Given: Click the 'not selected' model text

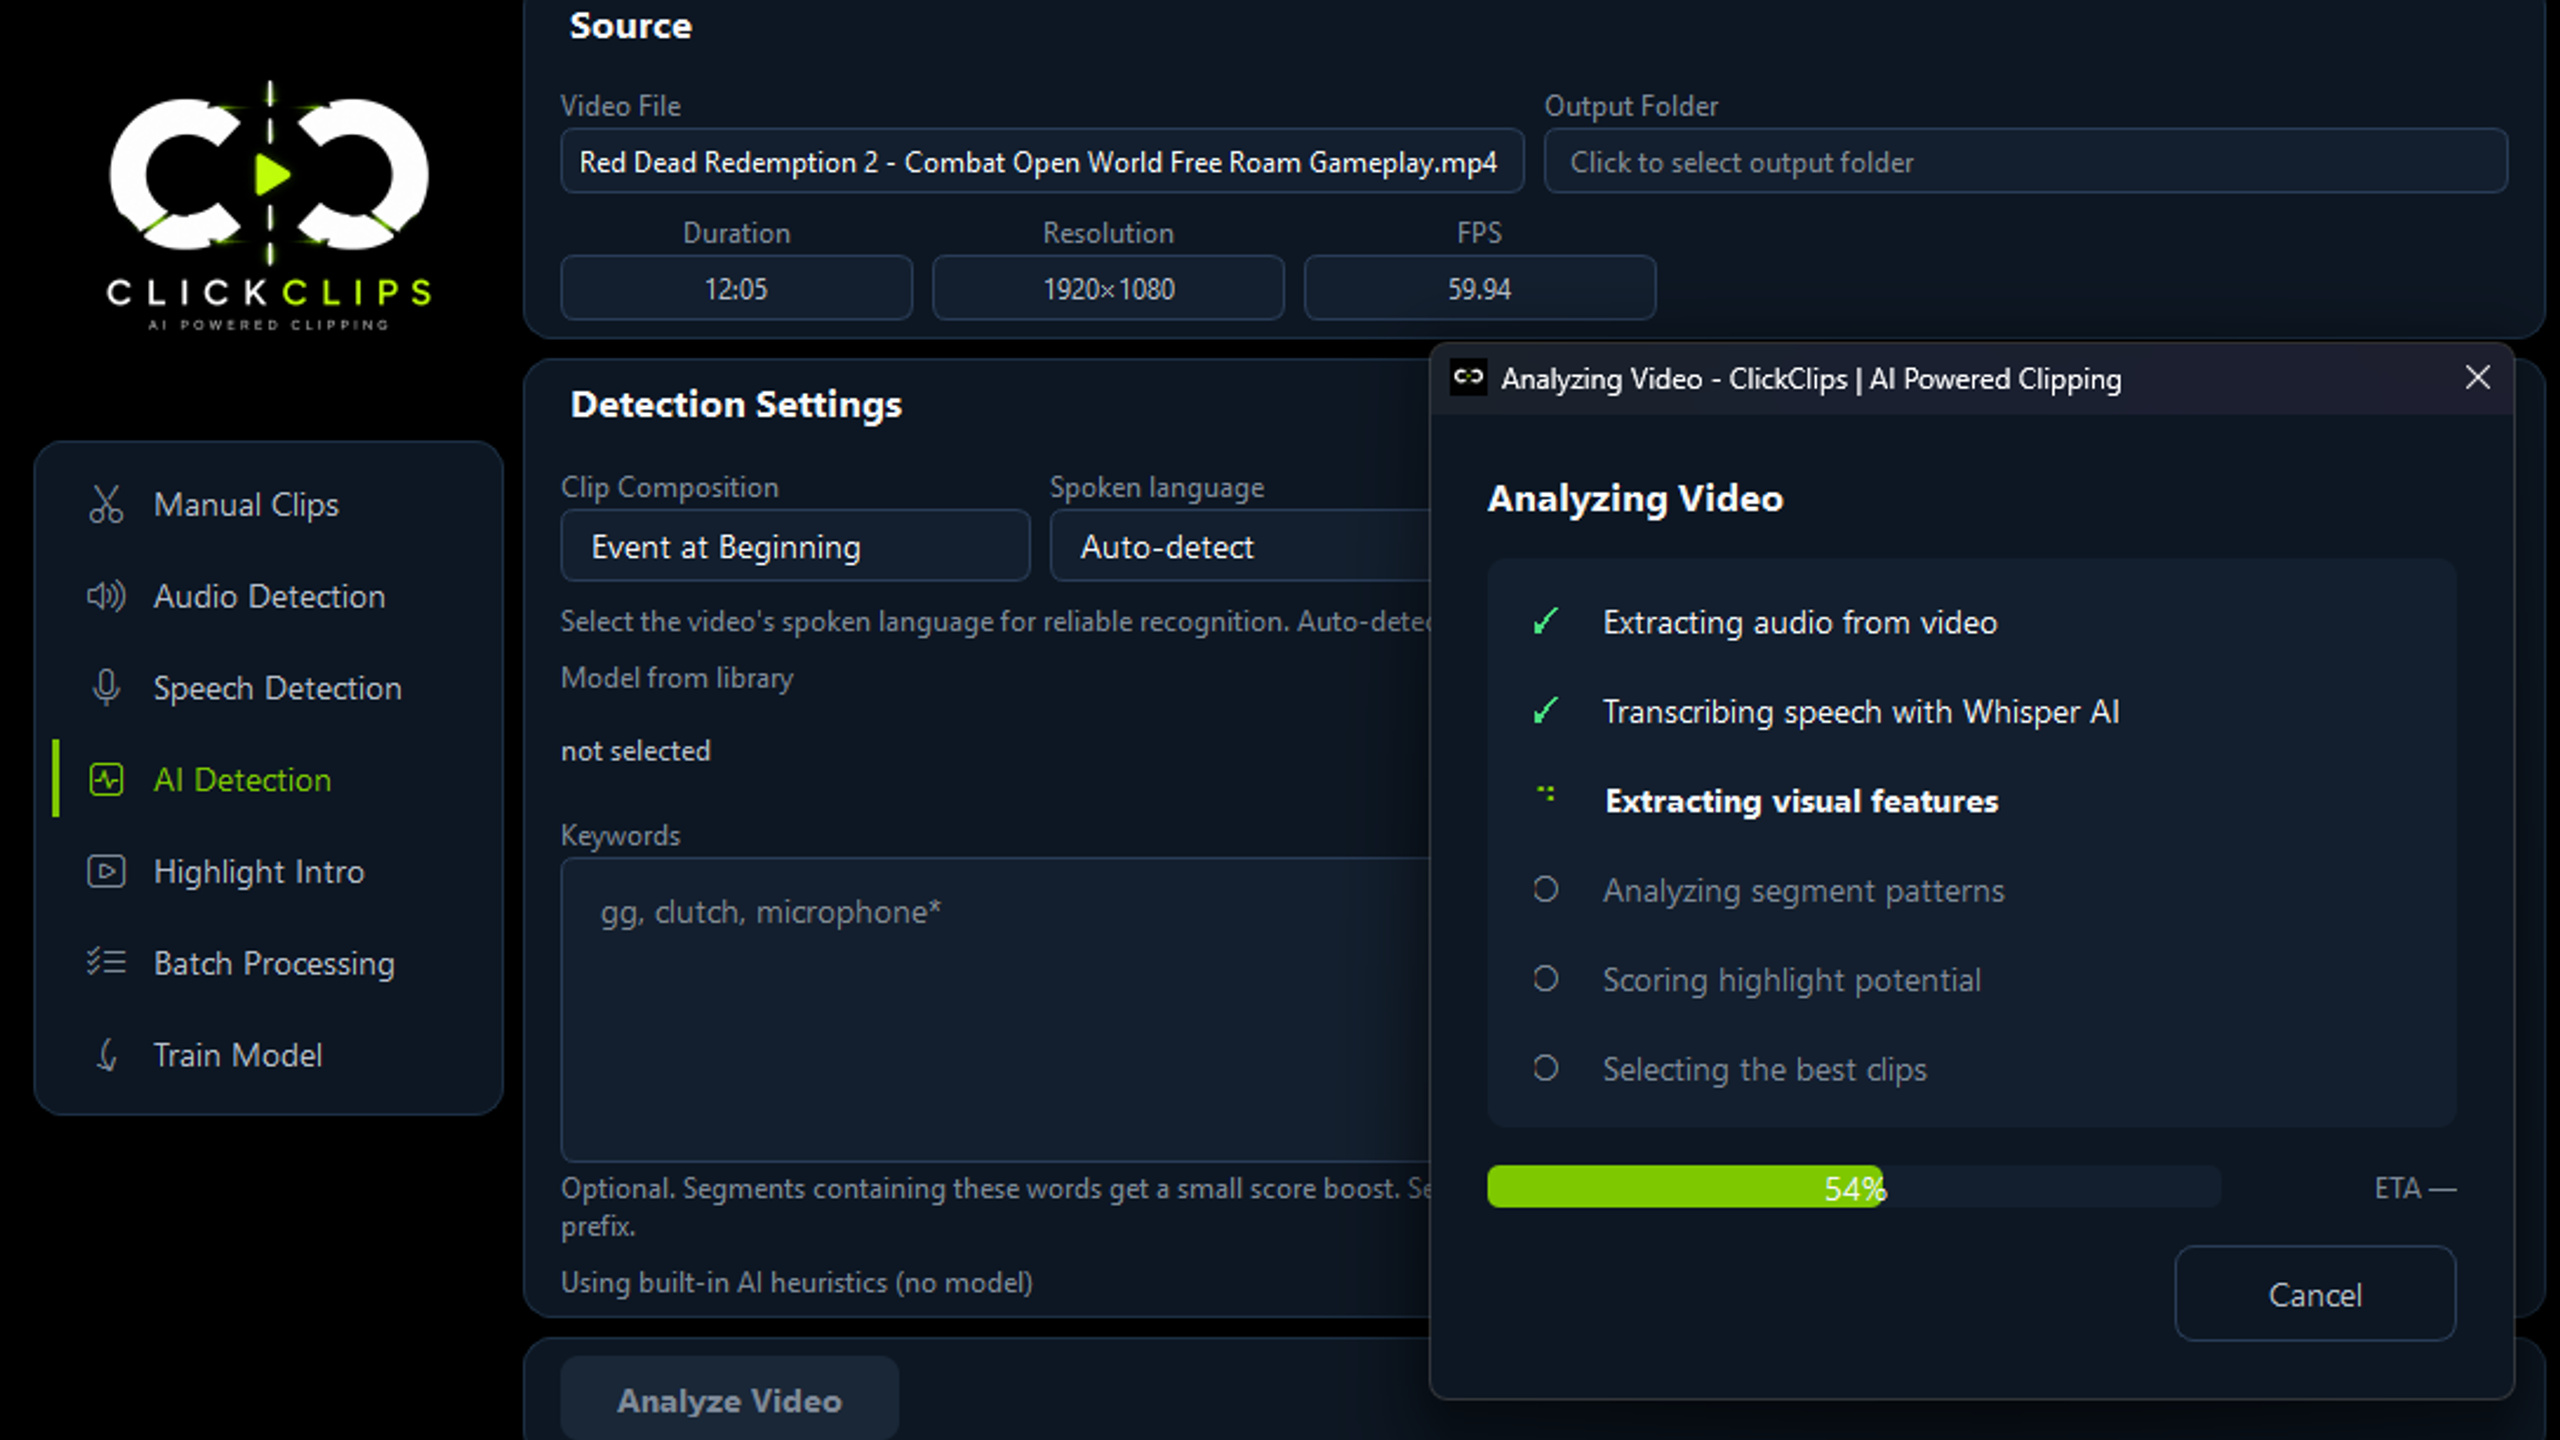Looking at the screenshot, I should (x=636, y=751).
